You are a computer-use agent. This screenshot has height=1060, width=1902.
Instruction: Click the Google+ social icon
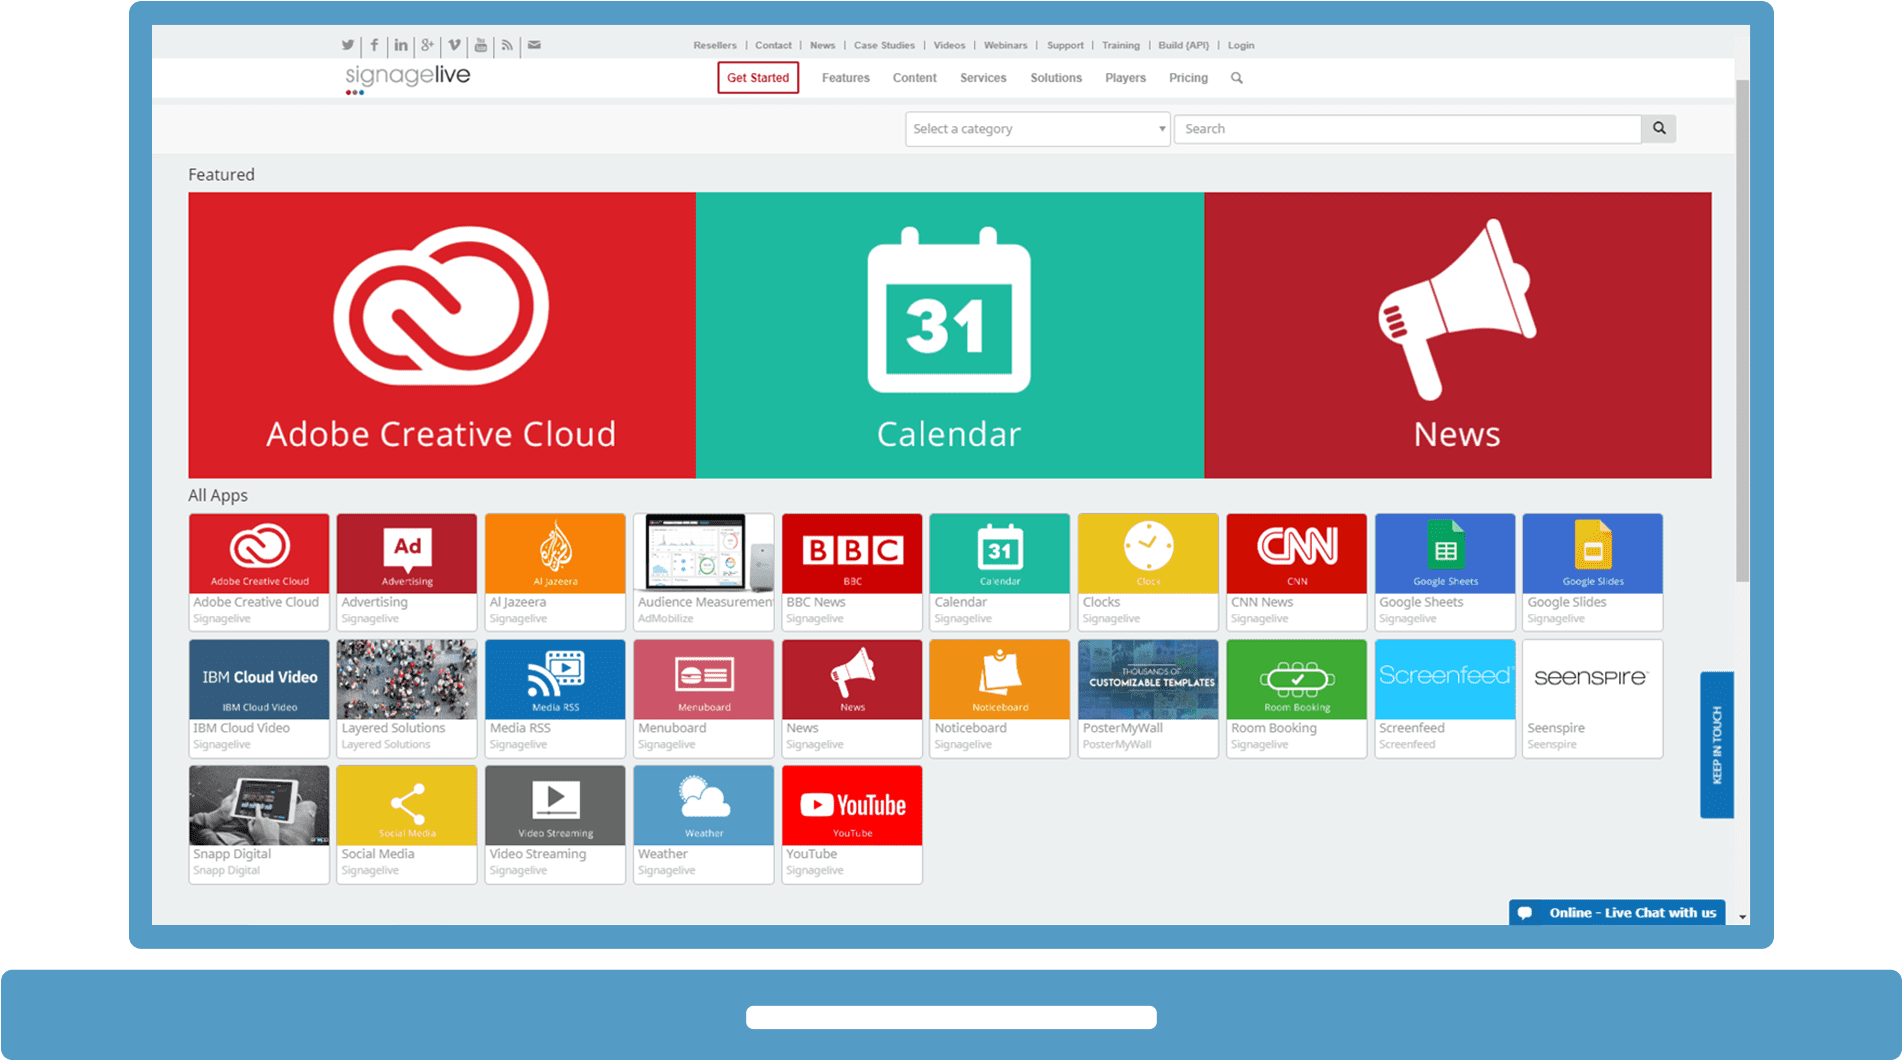[428, 45]
